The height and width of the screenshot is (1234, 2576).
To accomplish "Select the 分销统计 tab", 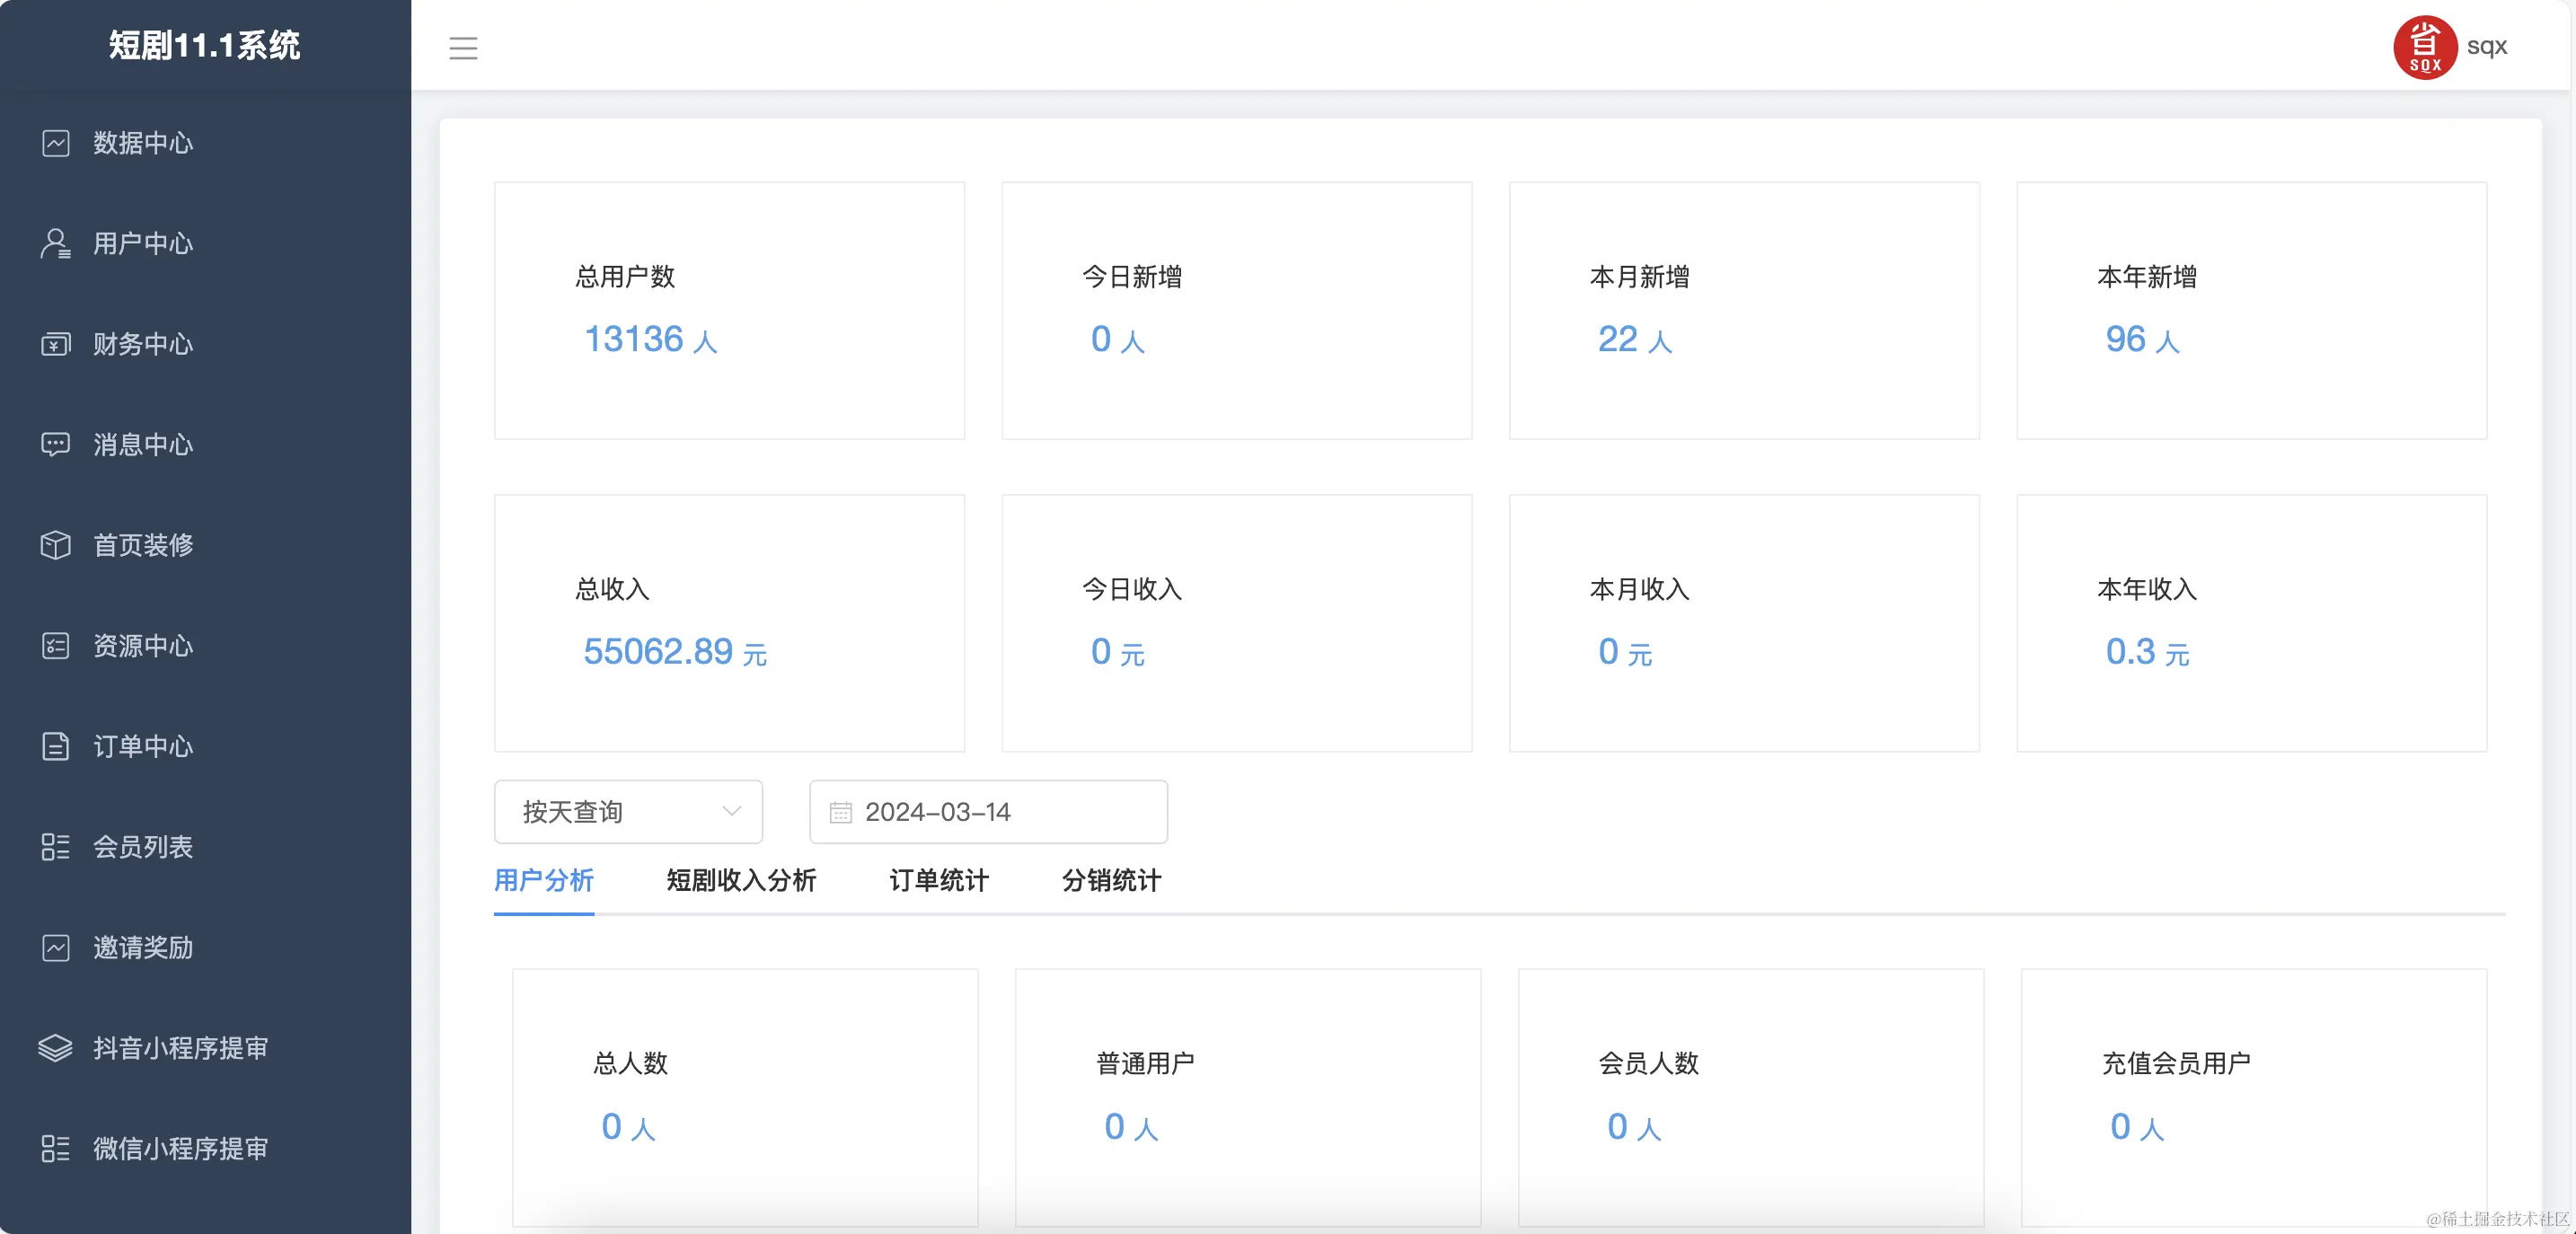I will coord(1110,881).
